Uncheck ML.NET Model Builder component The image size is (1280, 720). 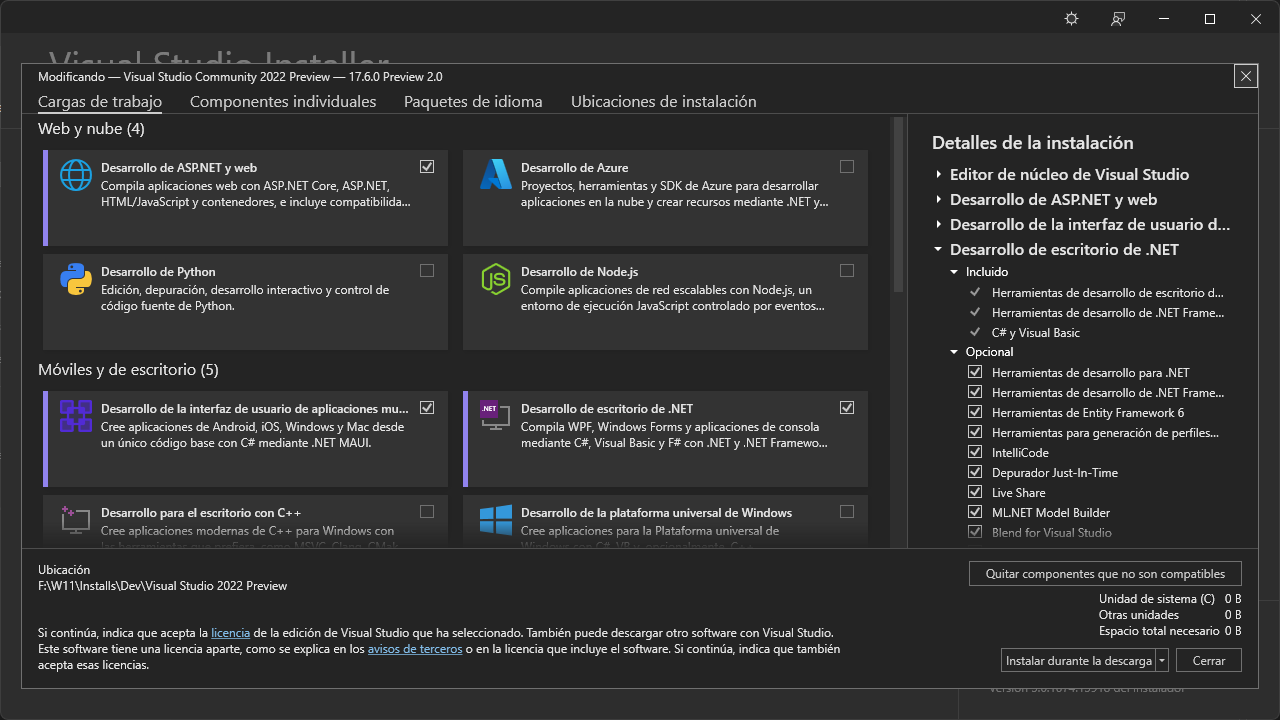click(x=975, y=512)
